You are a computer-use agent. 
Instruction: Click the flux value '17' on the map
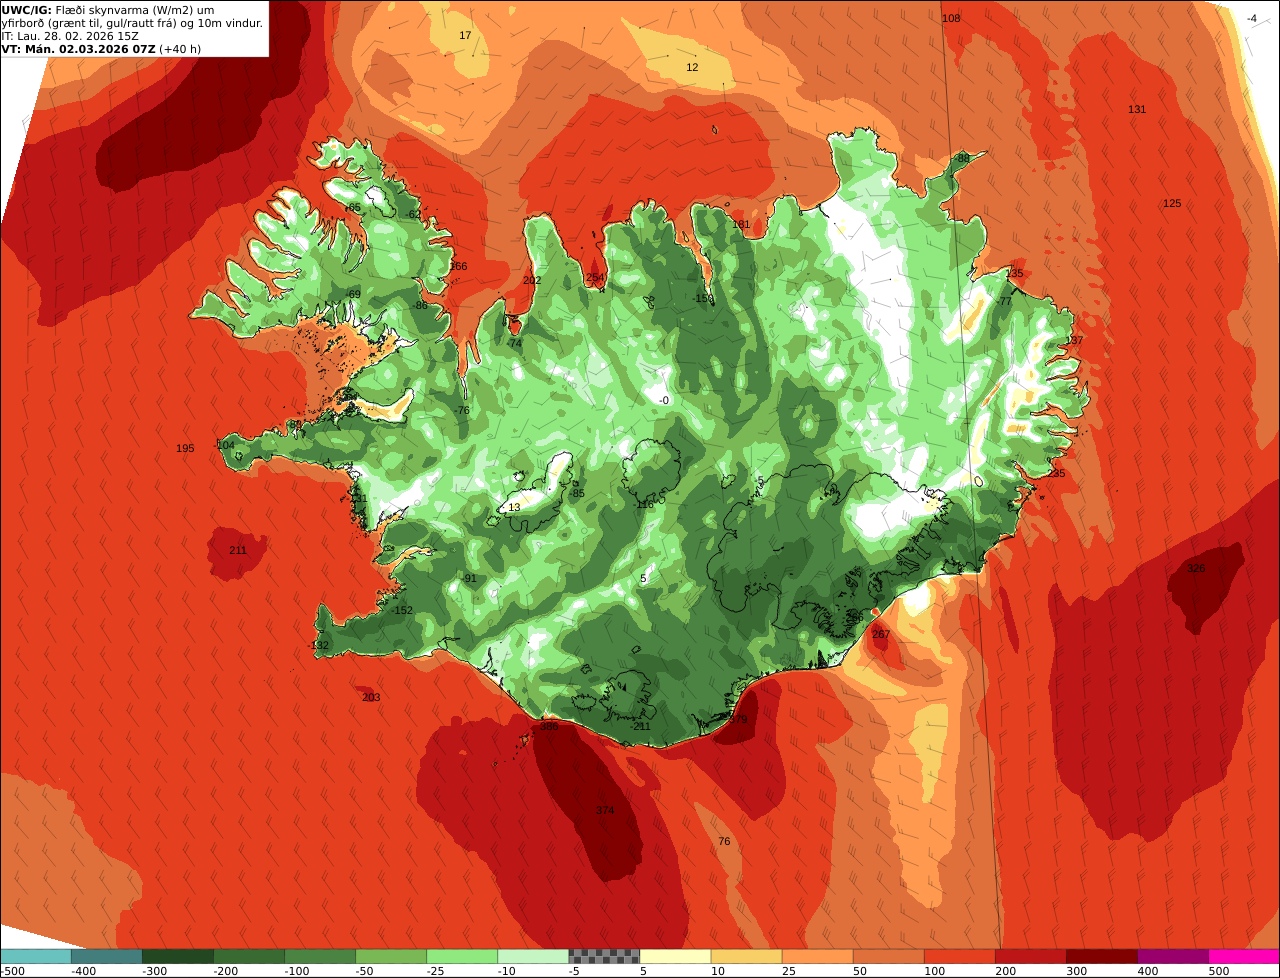tap(465, 35)
